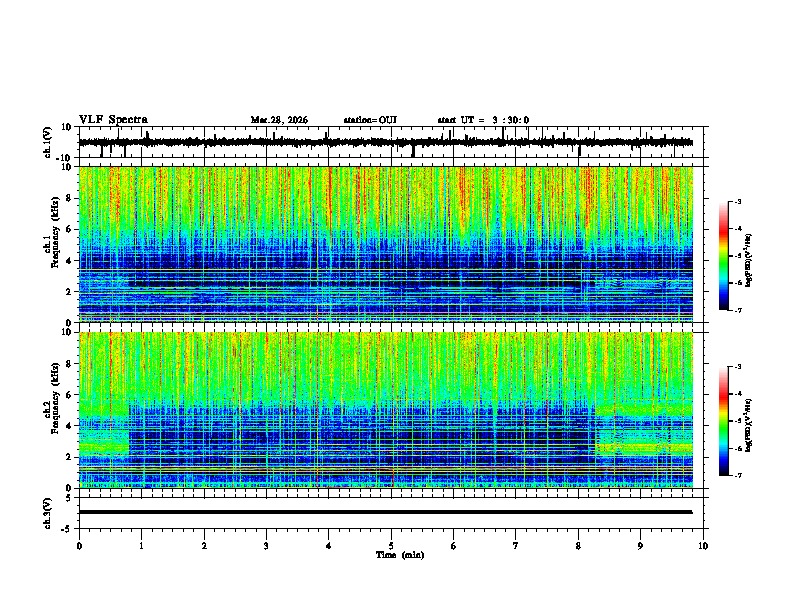Click the "6" tick on the time axis

click(x=454, y=546)
